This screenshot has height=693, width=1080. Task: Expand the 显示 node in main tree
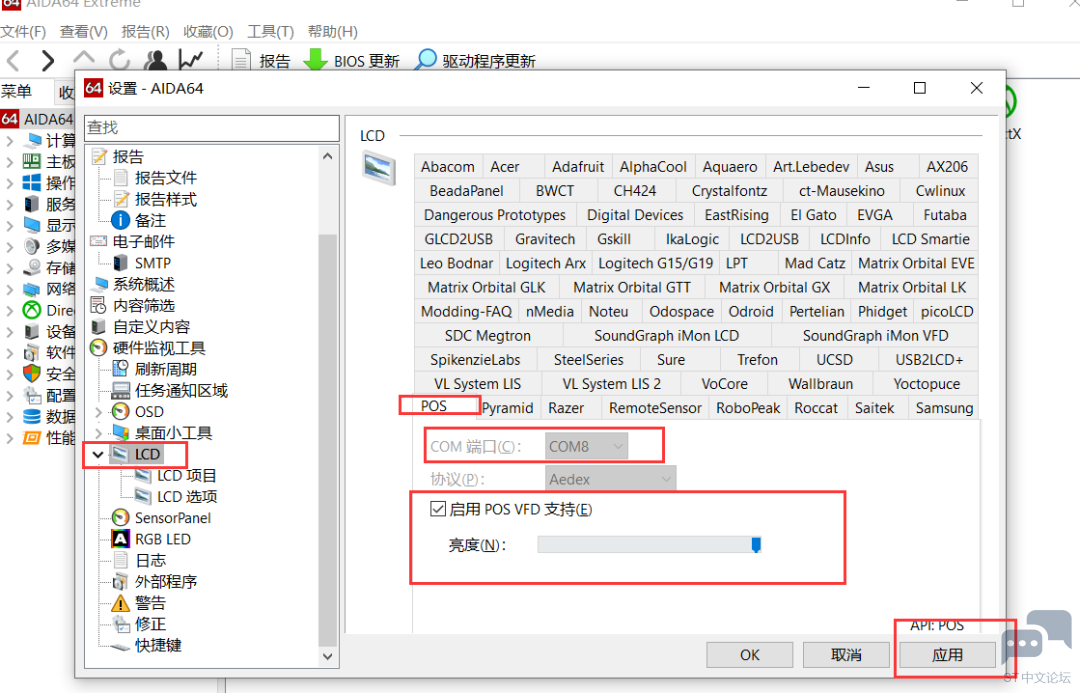tap(9, 226)
